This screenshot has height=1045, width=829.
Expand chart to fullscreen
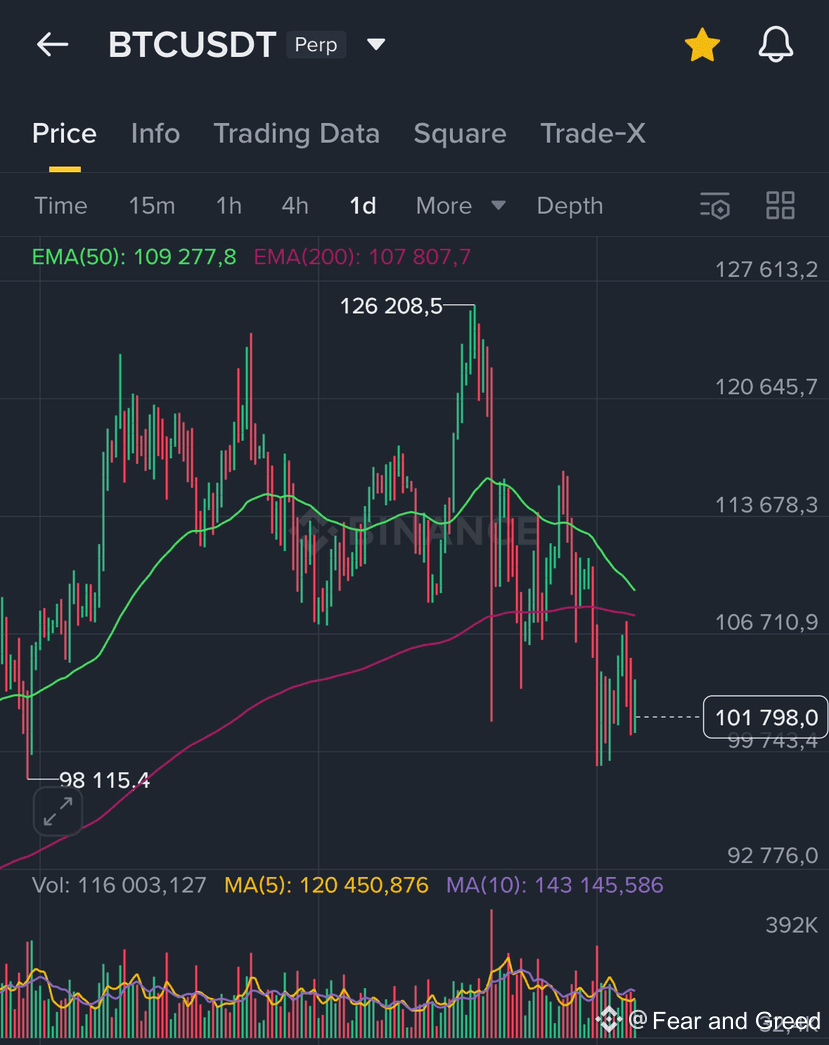pos(58,811)
